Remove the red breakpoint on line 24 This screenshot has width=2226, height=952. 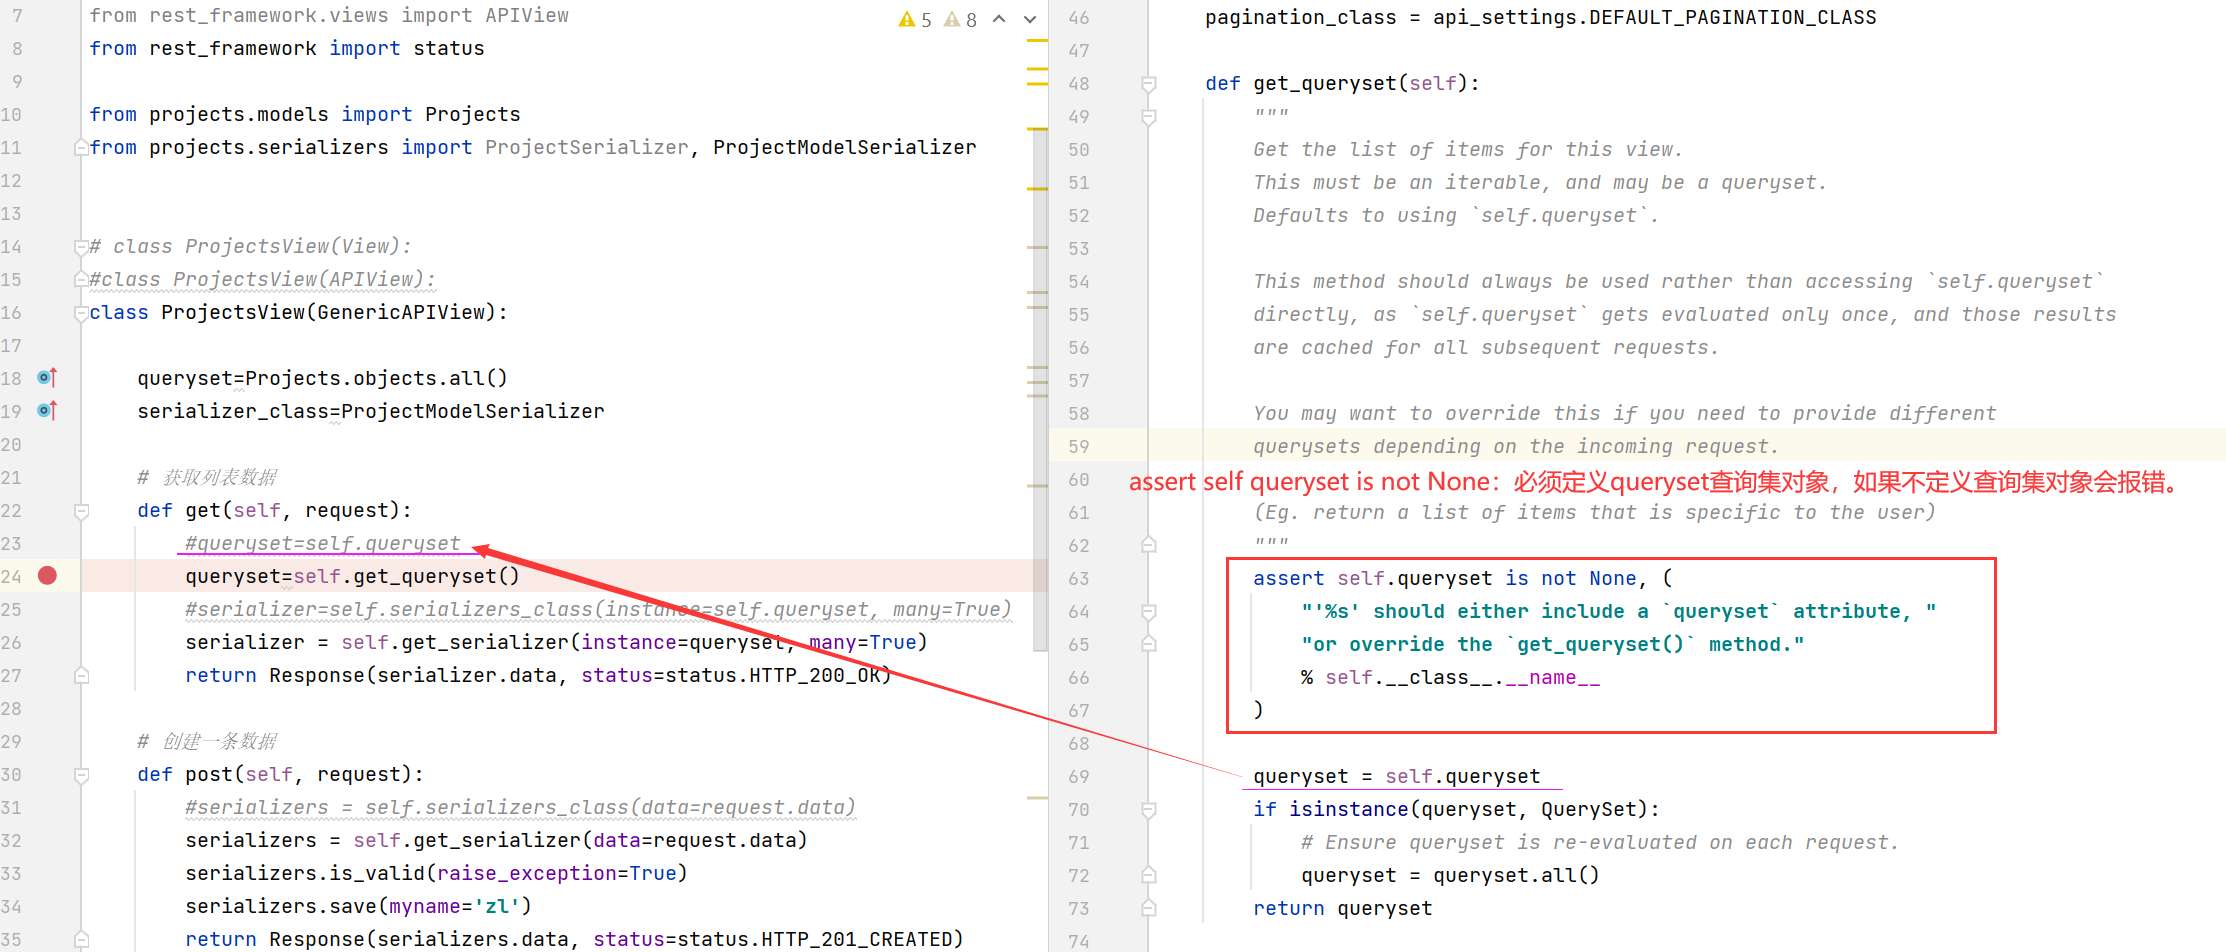(x=47, y=575)
